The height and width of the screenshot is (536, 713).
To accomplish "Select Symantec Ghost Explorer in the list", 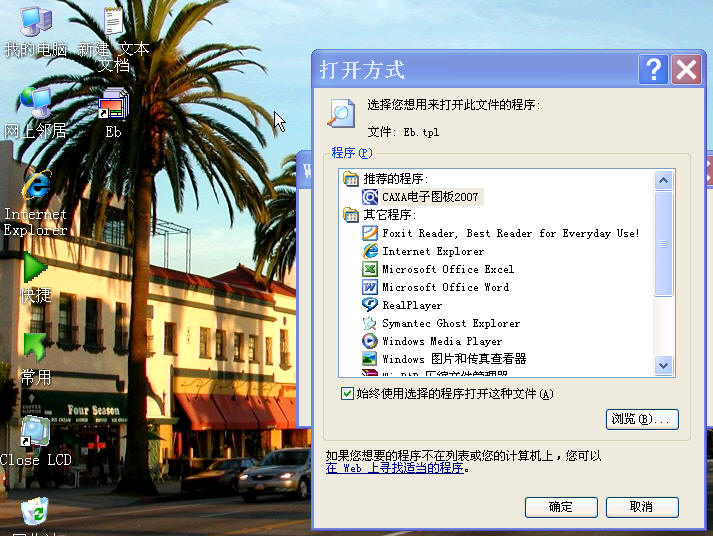I will pos(451,323).
